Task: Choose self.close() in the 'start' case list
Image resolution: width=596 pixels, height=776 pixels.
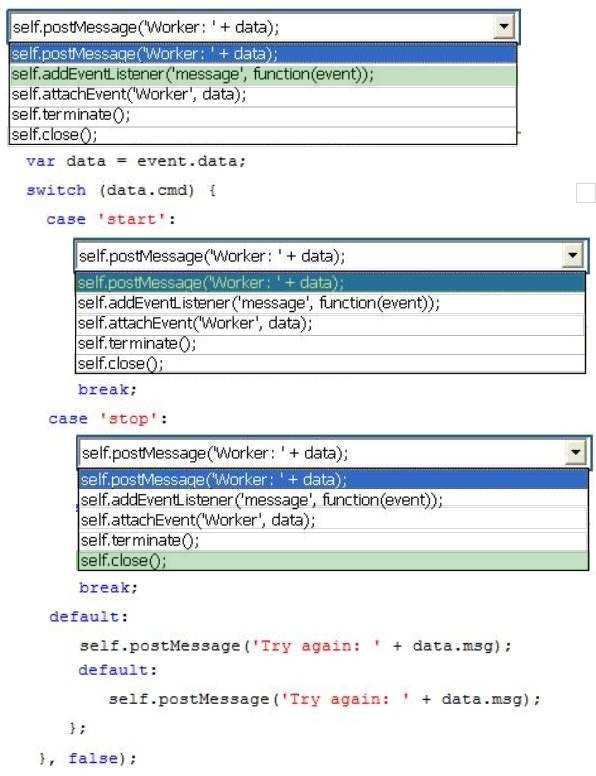Action: click(330, 364)
